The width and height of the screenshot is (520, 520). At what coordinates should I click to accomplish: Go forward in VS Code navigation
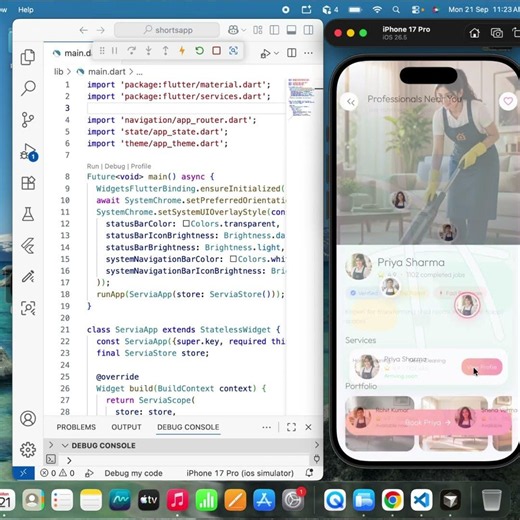pos(101,30)
